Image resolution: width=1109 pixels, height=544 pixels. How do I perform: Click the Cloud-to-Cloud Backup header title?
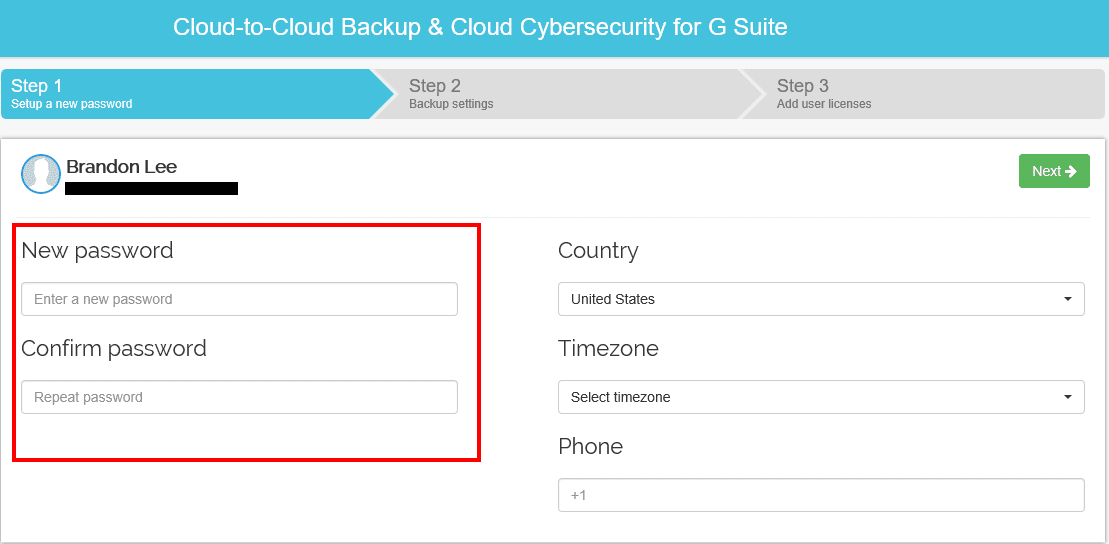coord(480,27)
